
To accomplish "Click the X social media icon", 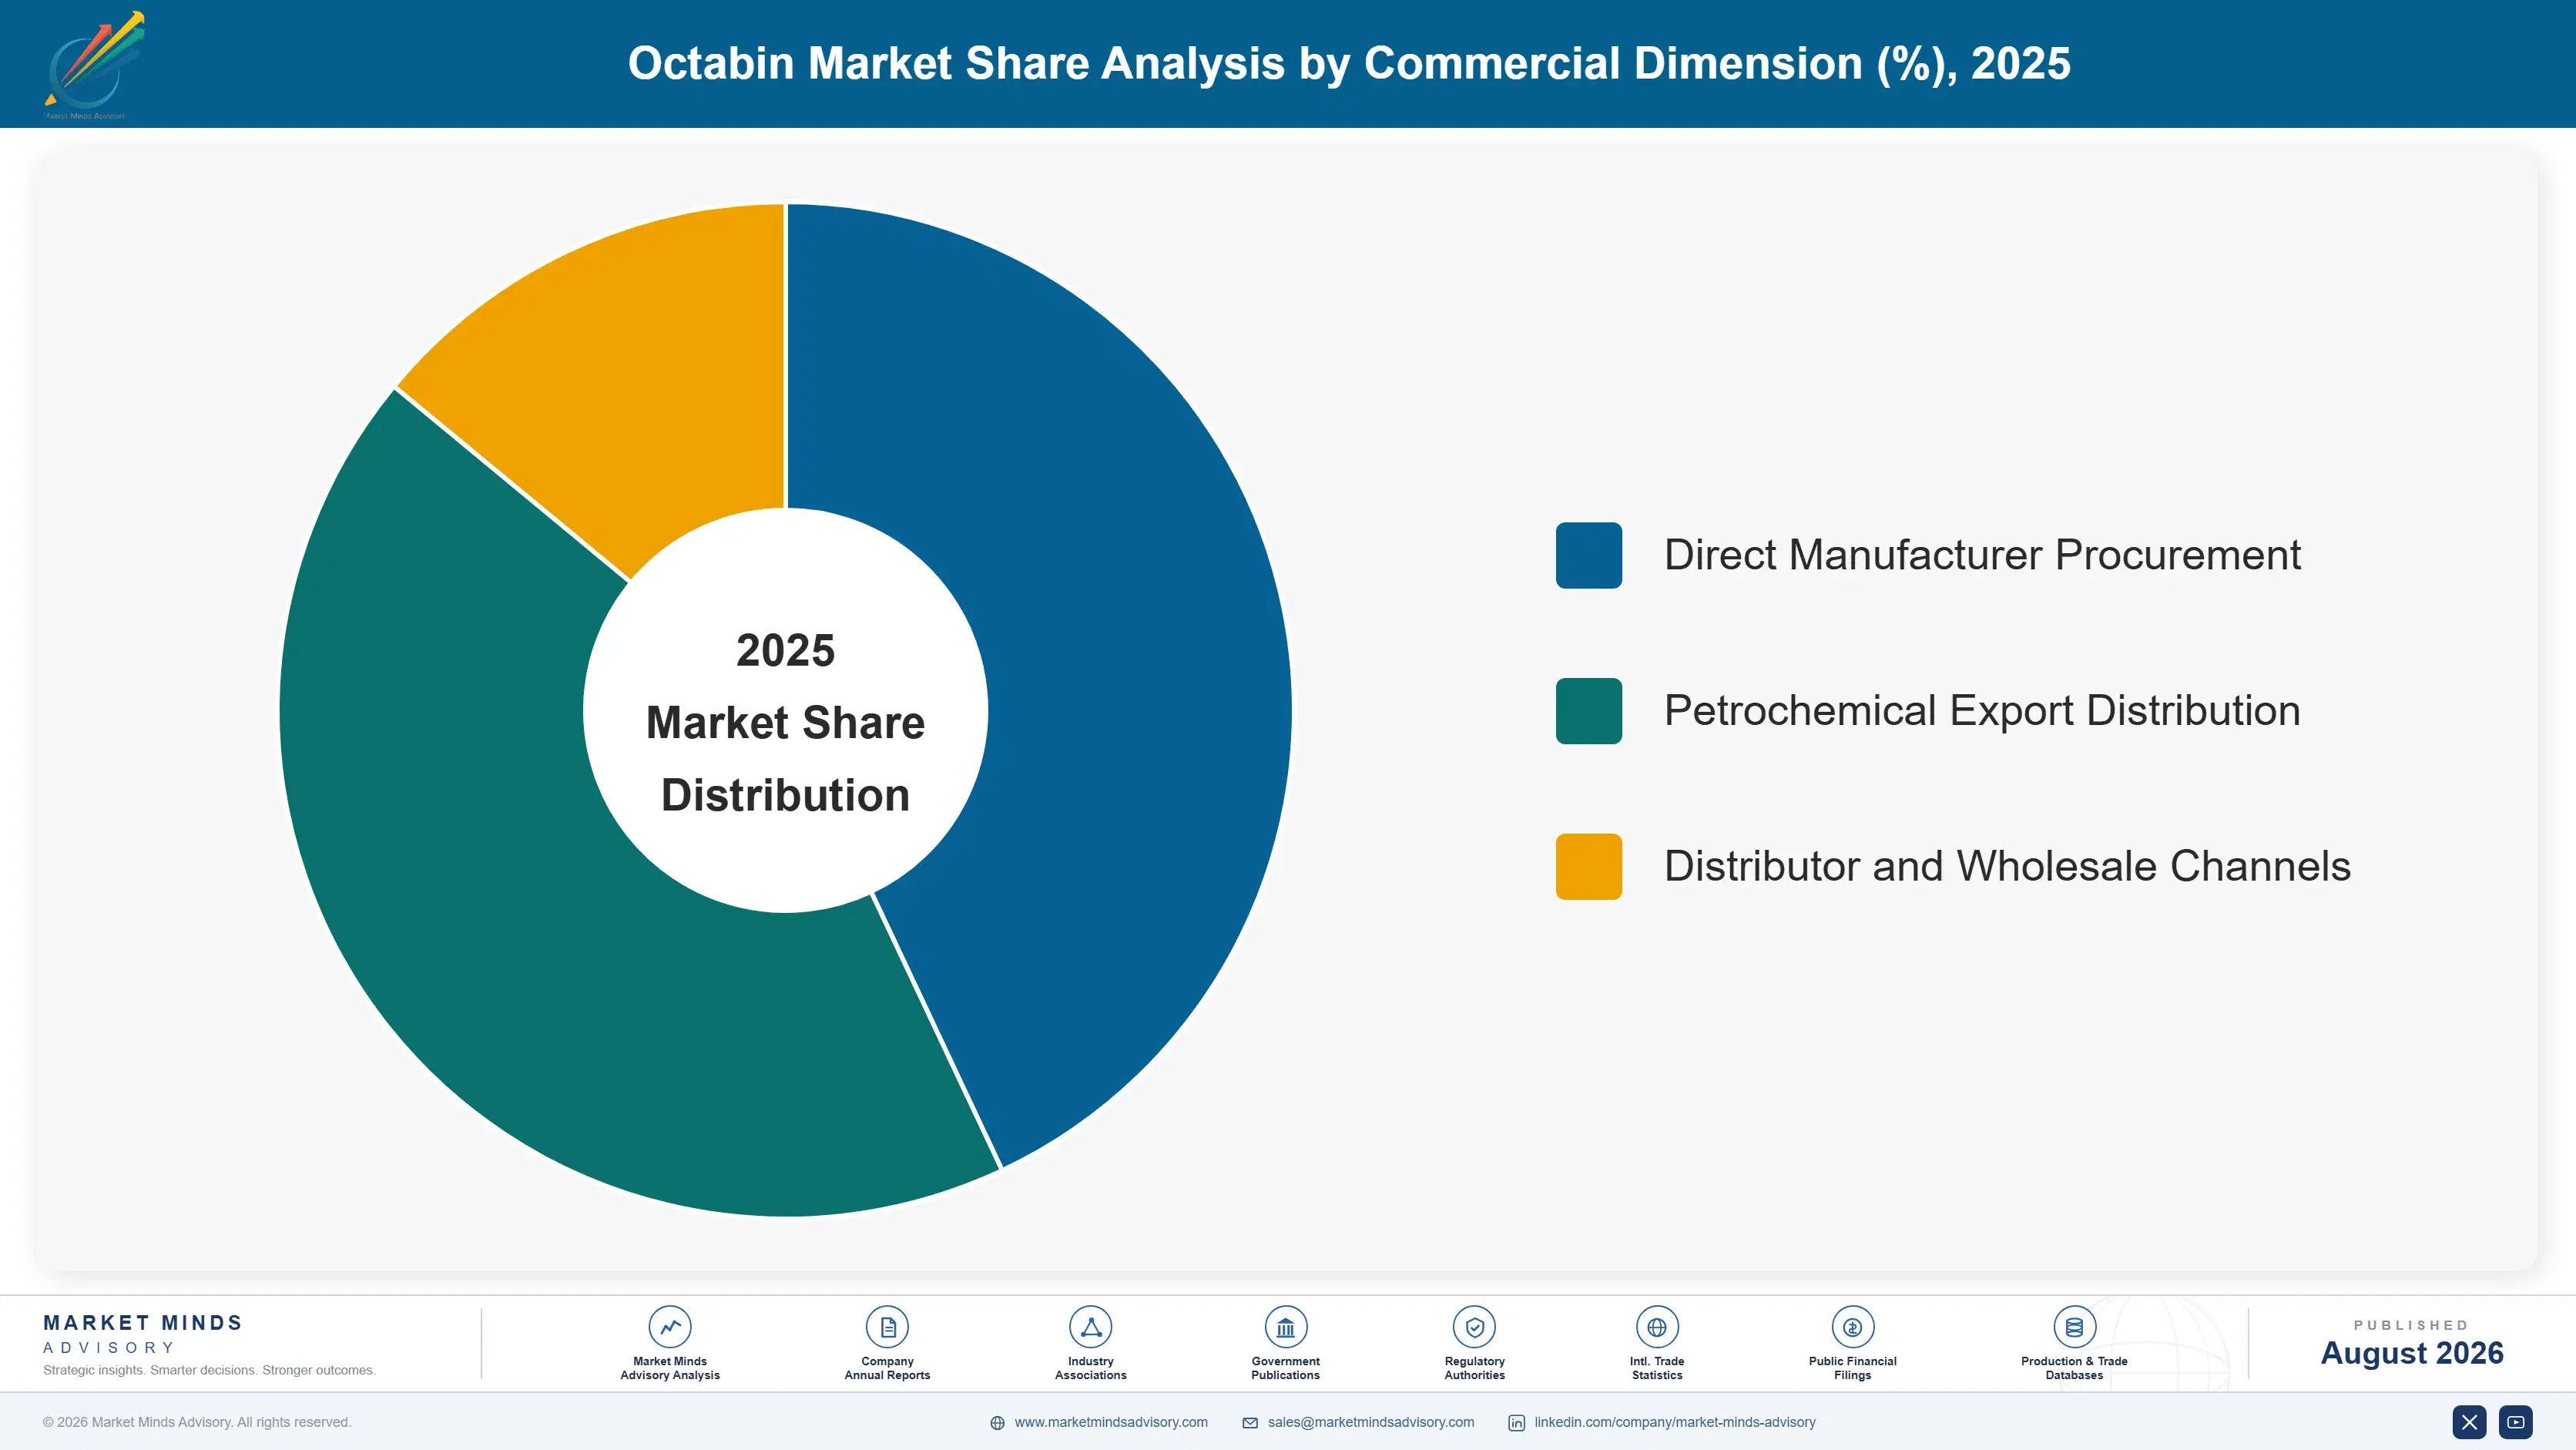I will pyautogui.click(x=2469, y=1422).
